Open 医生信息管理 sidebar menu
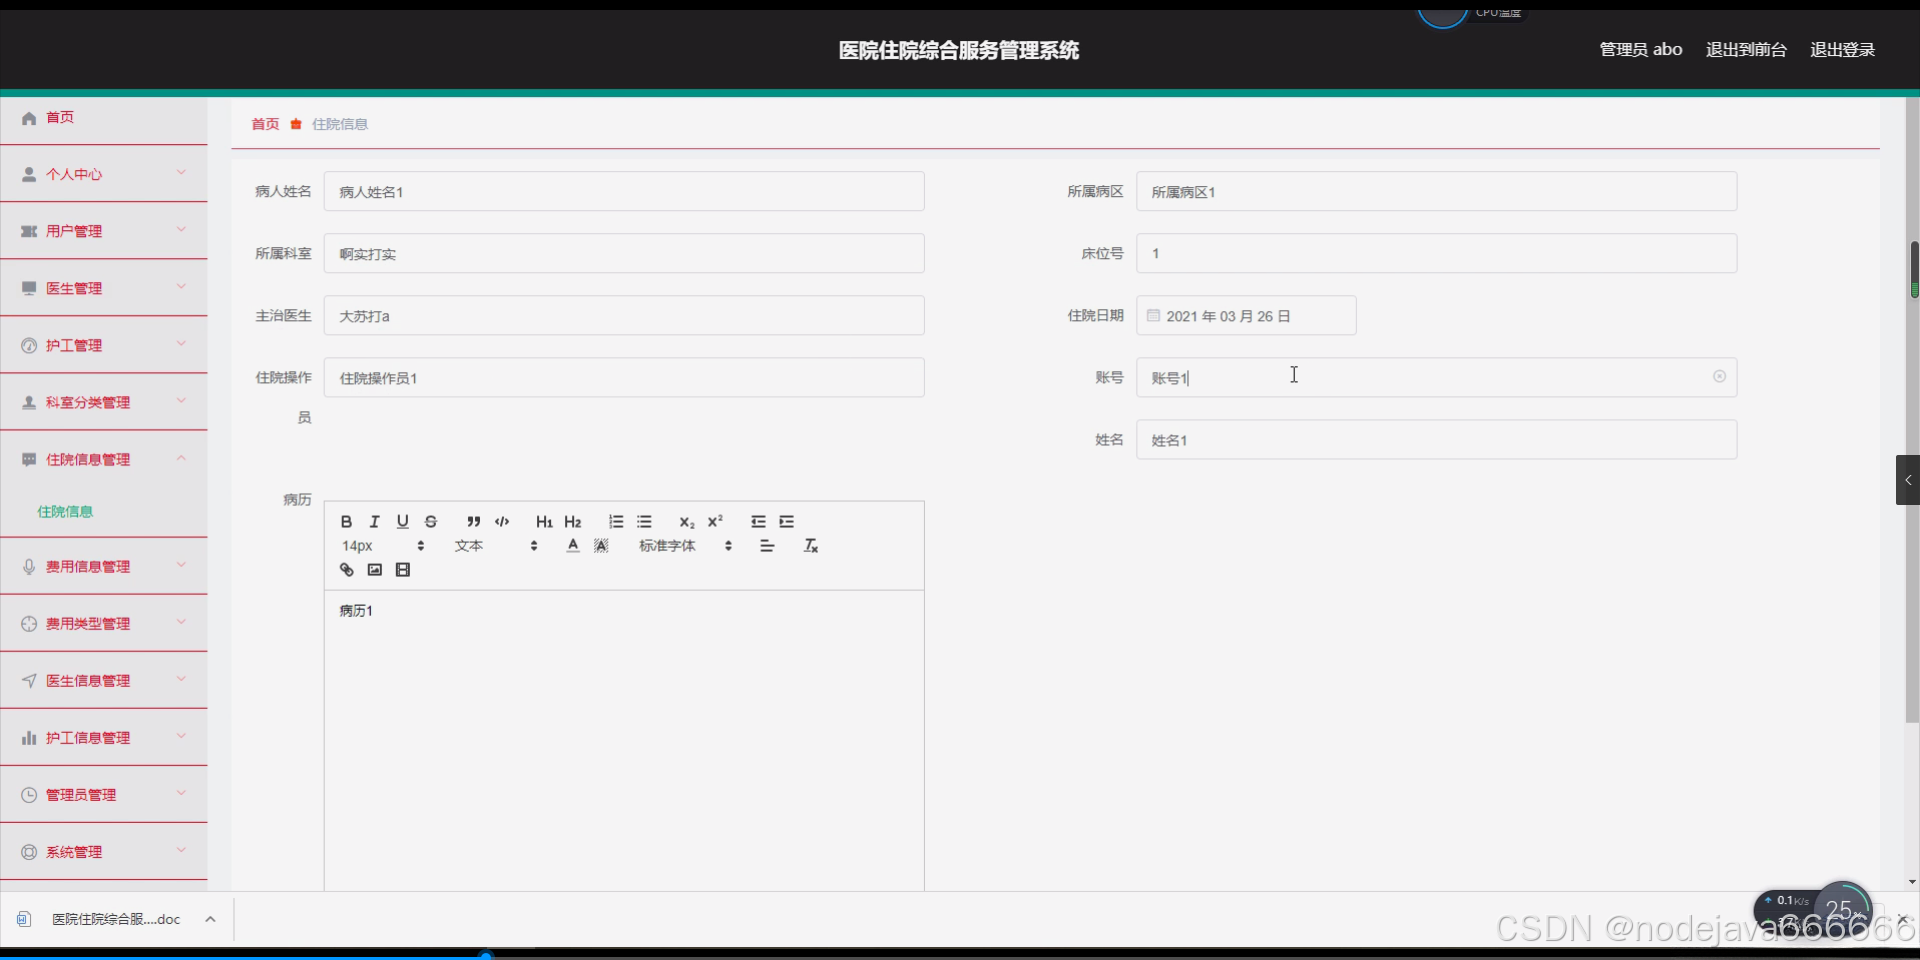 pos(104,680)
